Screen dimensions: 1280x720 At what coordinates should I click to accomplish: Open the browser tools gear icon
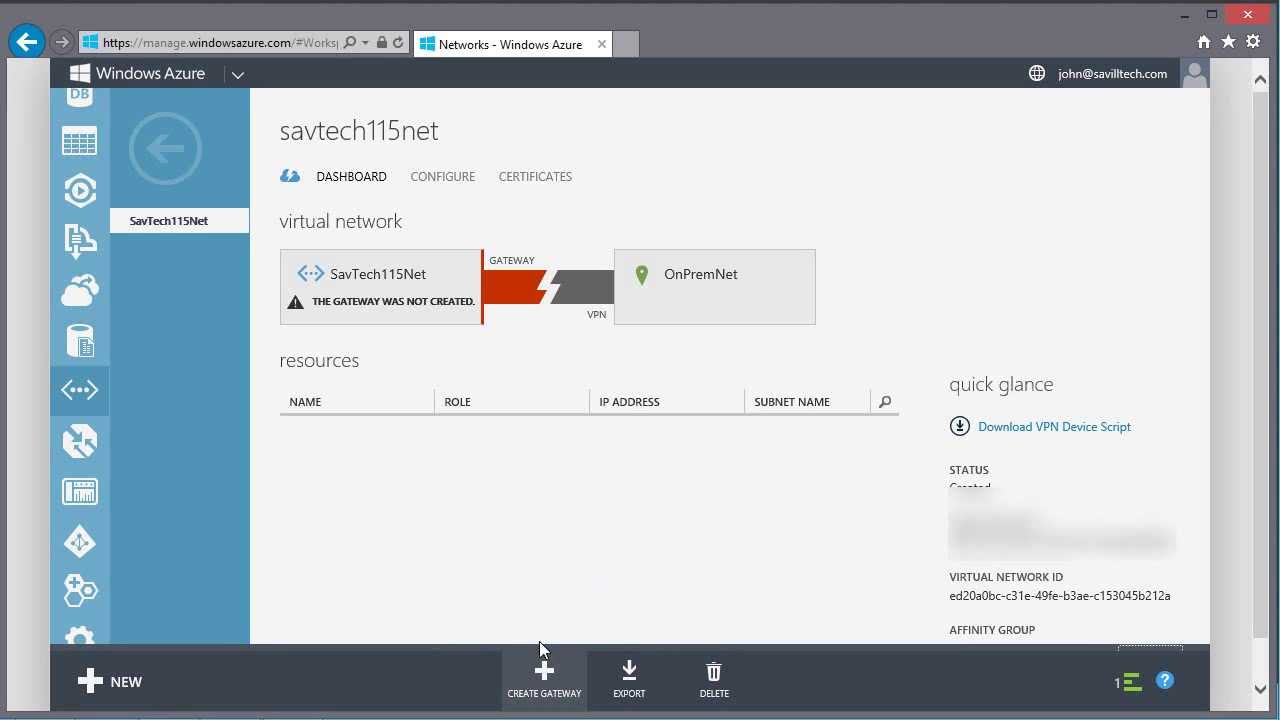pyautogui.click(x=1253, y=42)
